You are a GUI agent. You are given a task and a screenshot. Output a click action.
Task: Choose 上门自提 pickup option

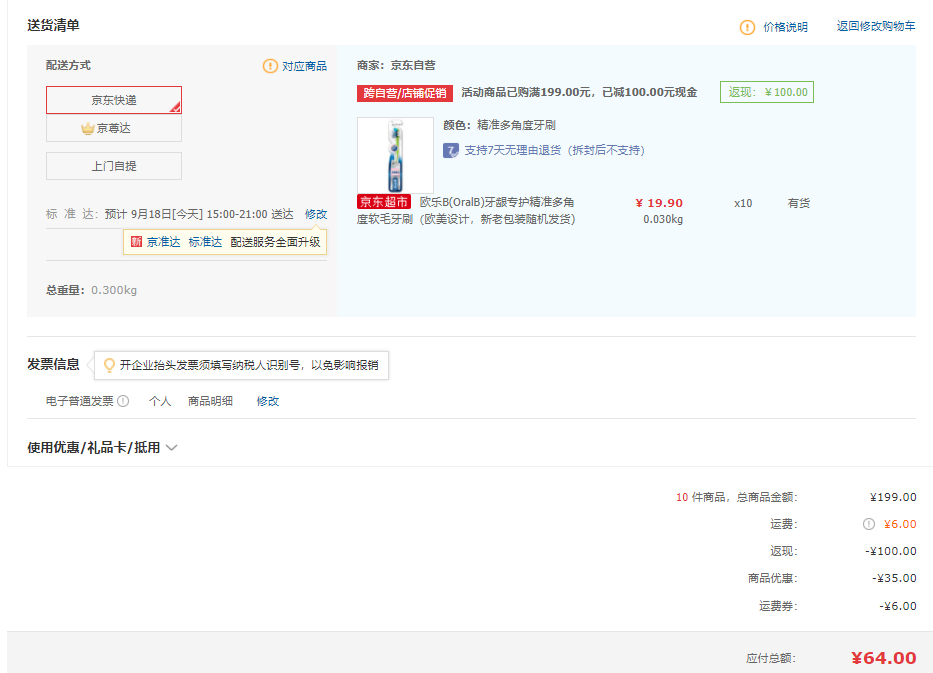[114, 166]
